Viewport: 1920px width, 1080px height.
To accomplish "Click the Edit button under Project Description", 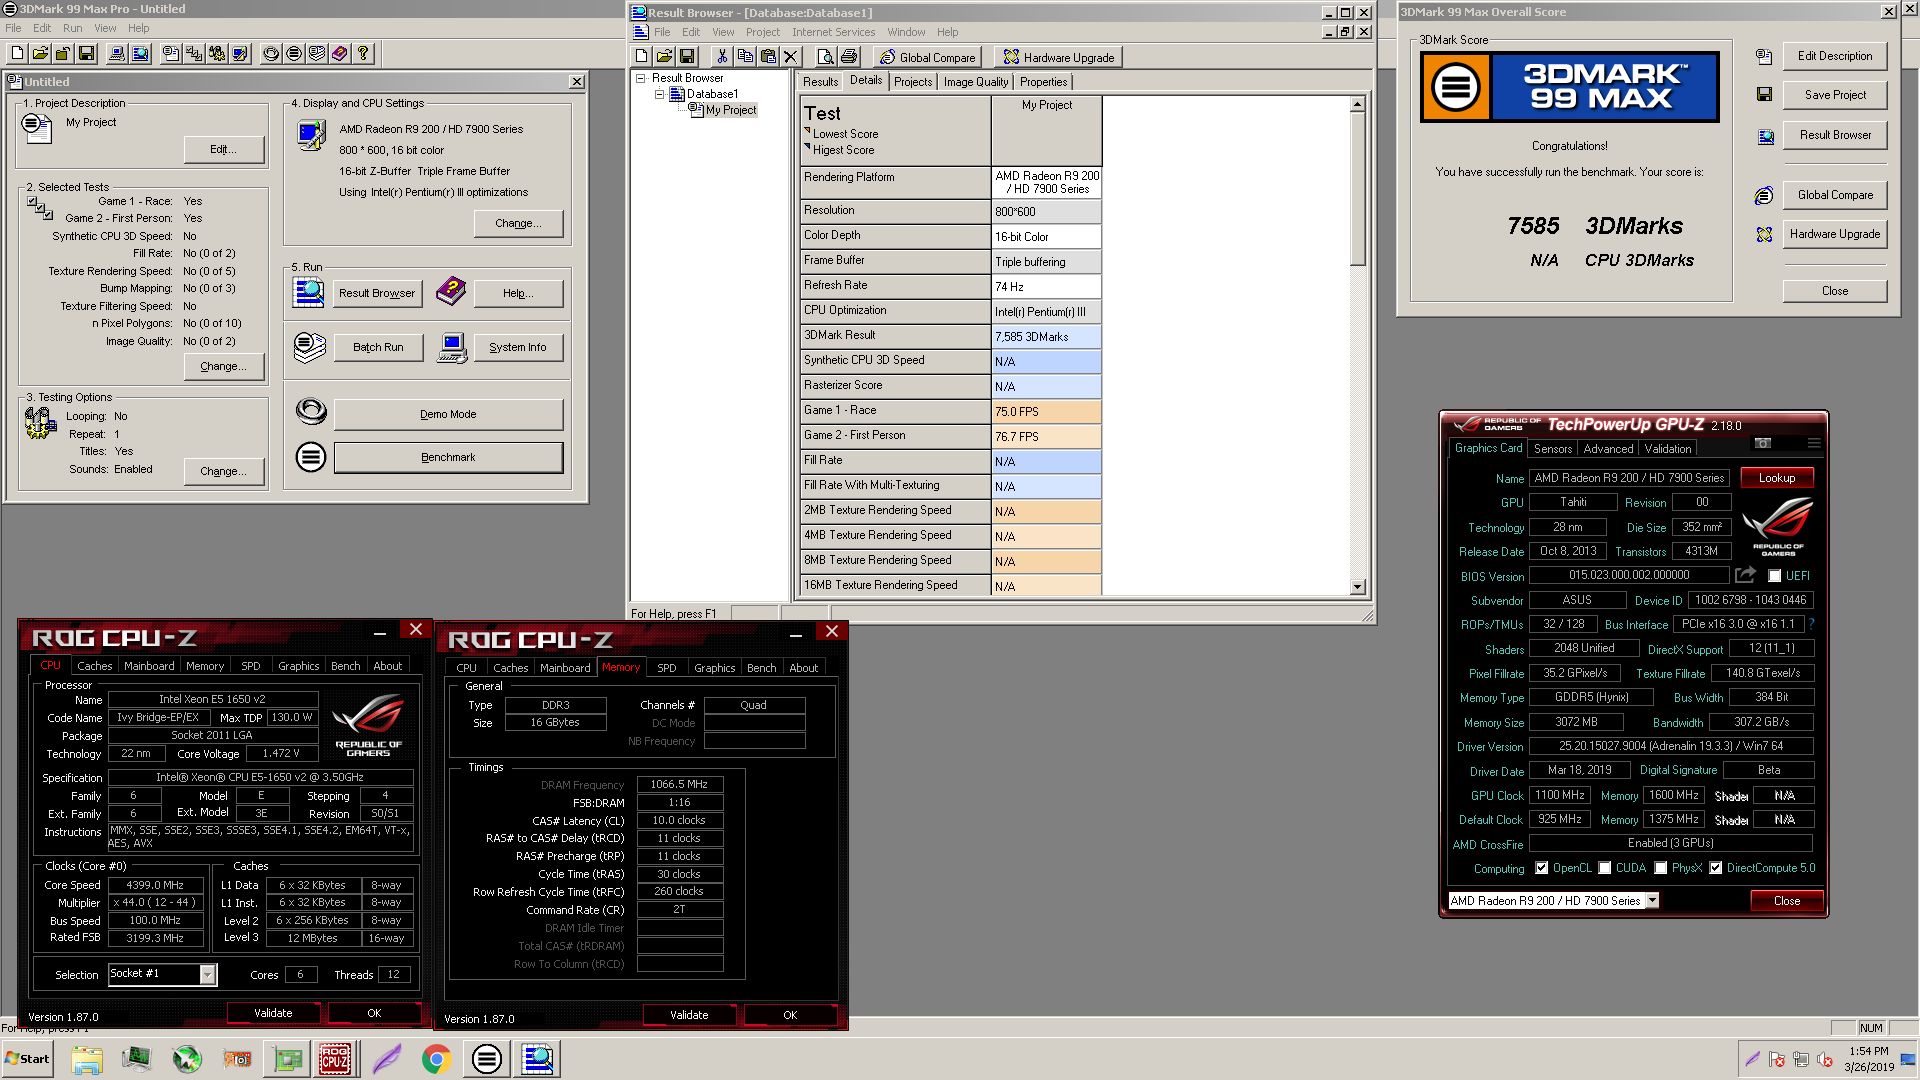I will (x=223, y=150).
